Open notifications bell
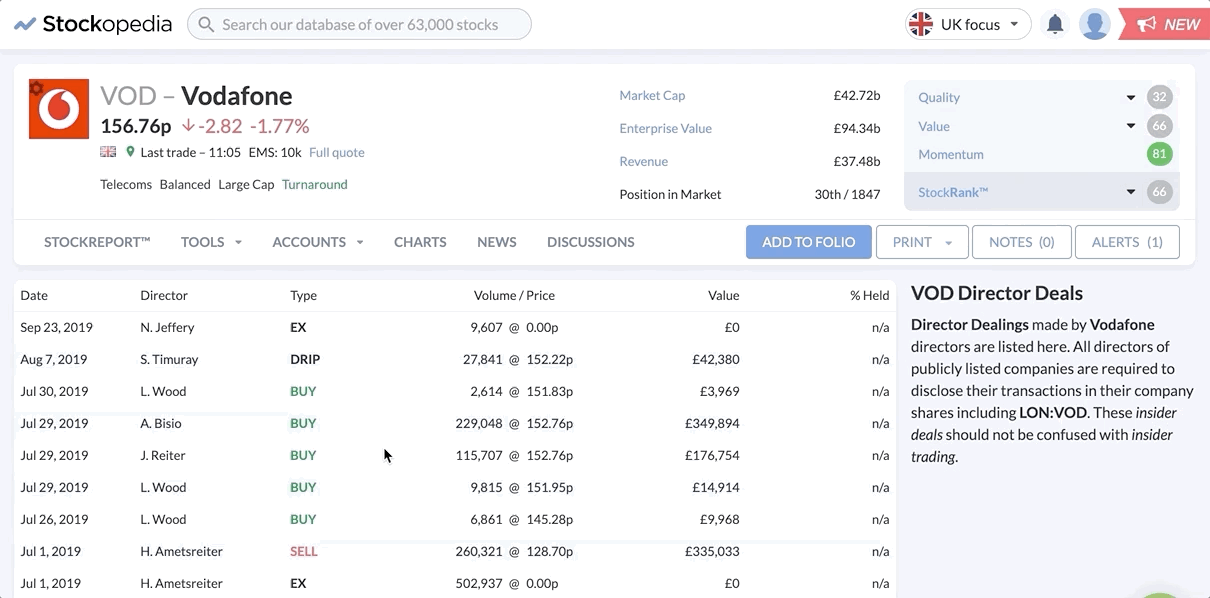The image size is (1210, 598). [1055, 24]
